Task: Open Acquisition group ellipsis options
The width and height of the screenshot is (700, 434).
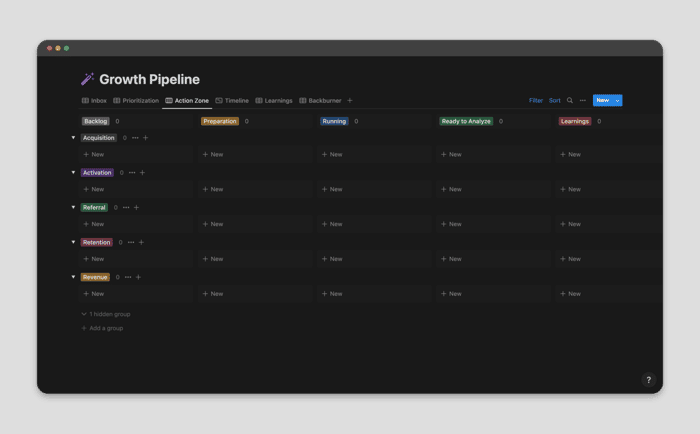Action: [x=135, y=138]
